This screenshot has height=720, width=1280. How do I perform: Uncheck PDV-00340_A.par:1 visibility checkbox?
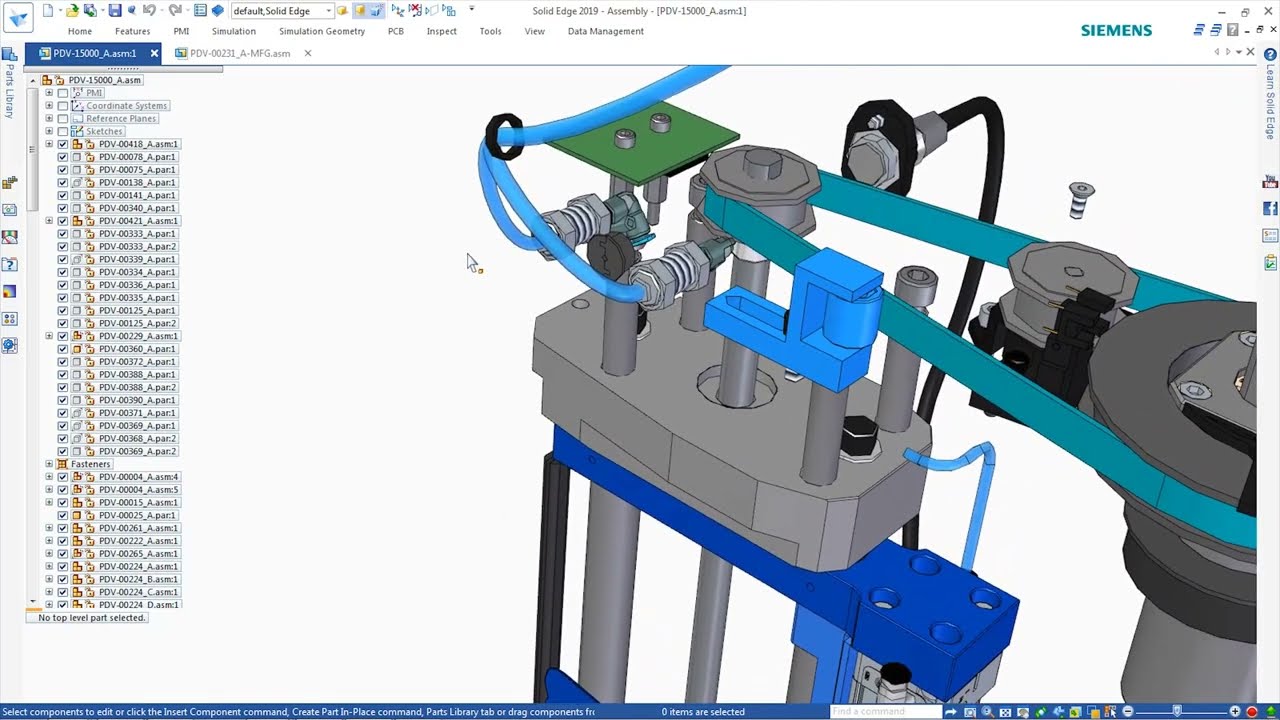click(x=63, y=208)
